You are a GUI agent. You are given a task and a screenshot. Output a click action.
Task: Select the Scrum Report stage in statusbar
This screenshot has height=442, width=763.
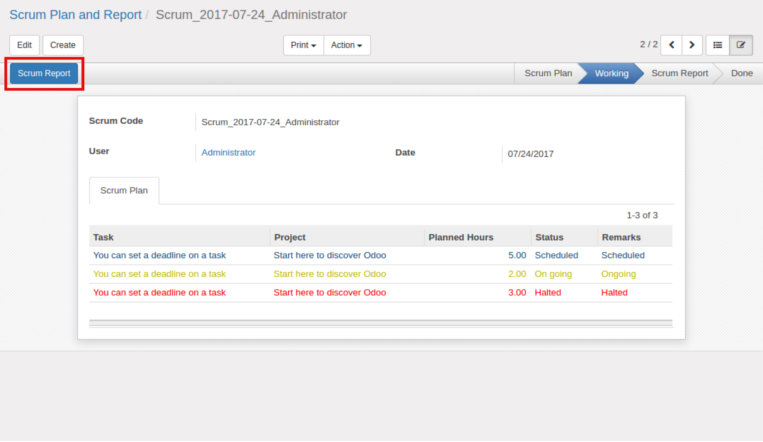click(679, 73)
